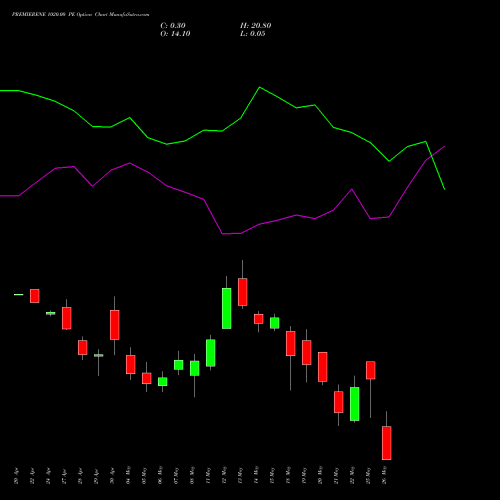500x500 pixels.
Task: Click the 12 May date label
Action: pos(225,476)
